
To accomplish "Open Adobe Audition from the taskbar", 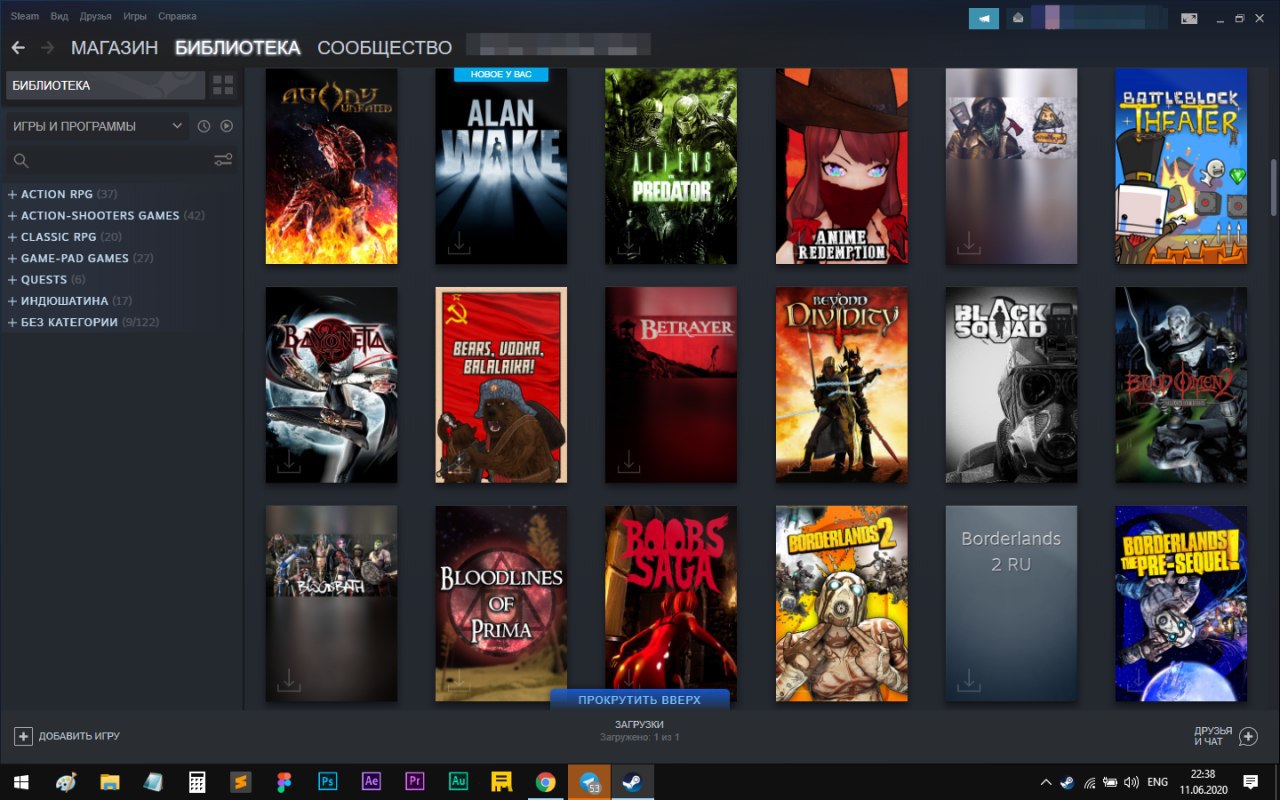I will [459, 781].
